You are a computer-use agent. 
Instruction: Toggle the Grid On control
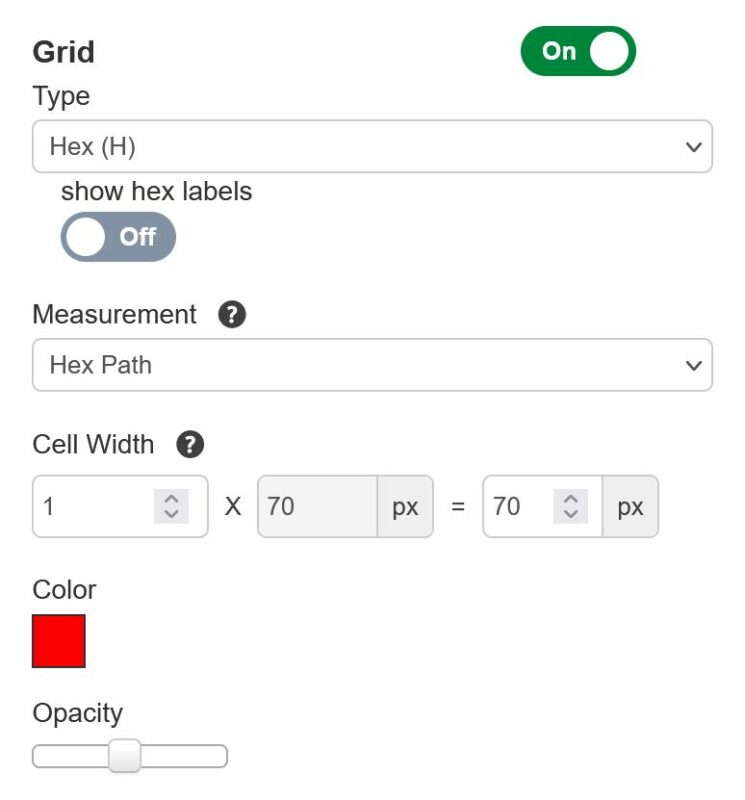pos(577,50)
